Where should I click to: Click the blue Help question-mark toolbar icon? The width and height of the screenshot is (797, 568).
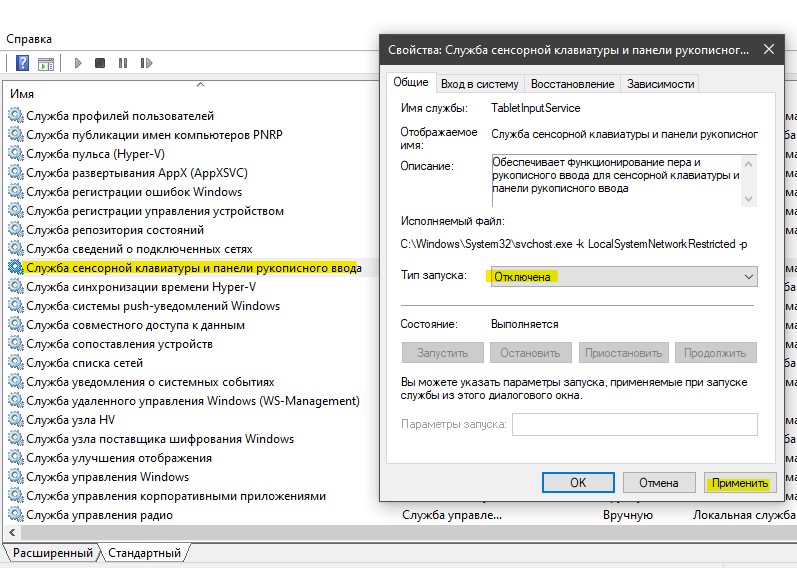[22, 63]
